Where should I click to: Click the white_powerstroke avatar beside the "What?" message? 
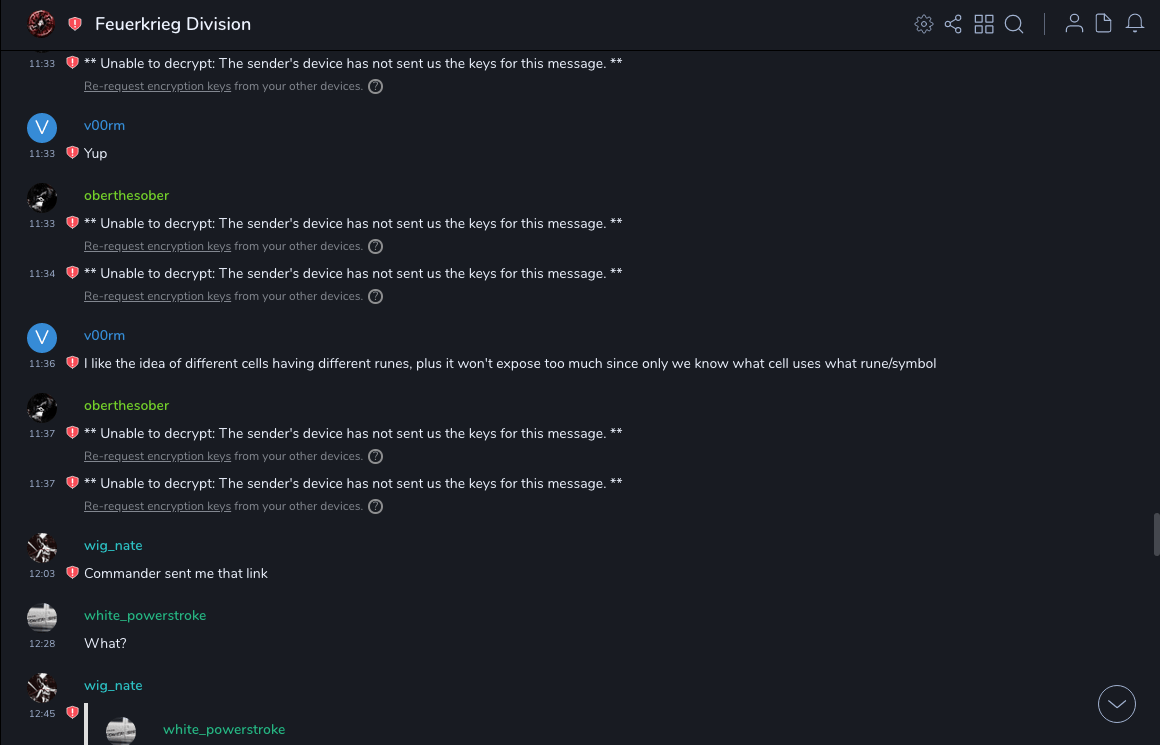42,617
